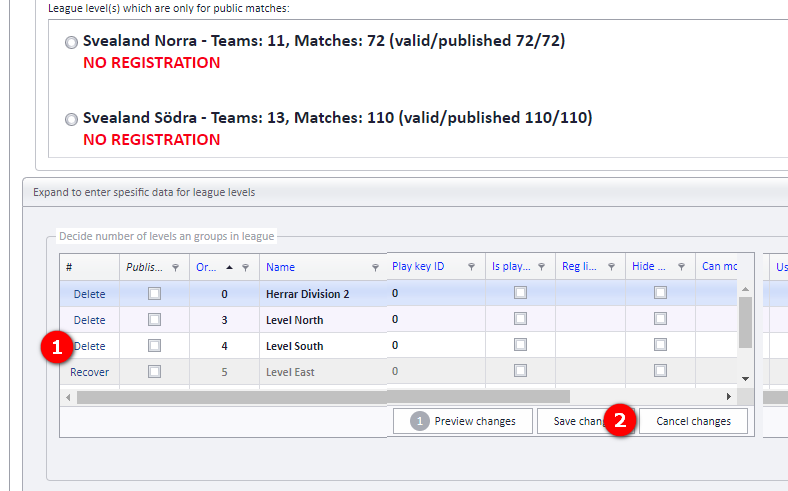
Task: Click the horizontal scrollbar right arrow
Action: (x=729, y=397)
